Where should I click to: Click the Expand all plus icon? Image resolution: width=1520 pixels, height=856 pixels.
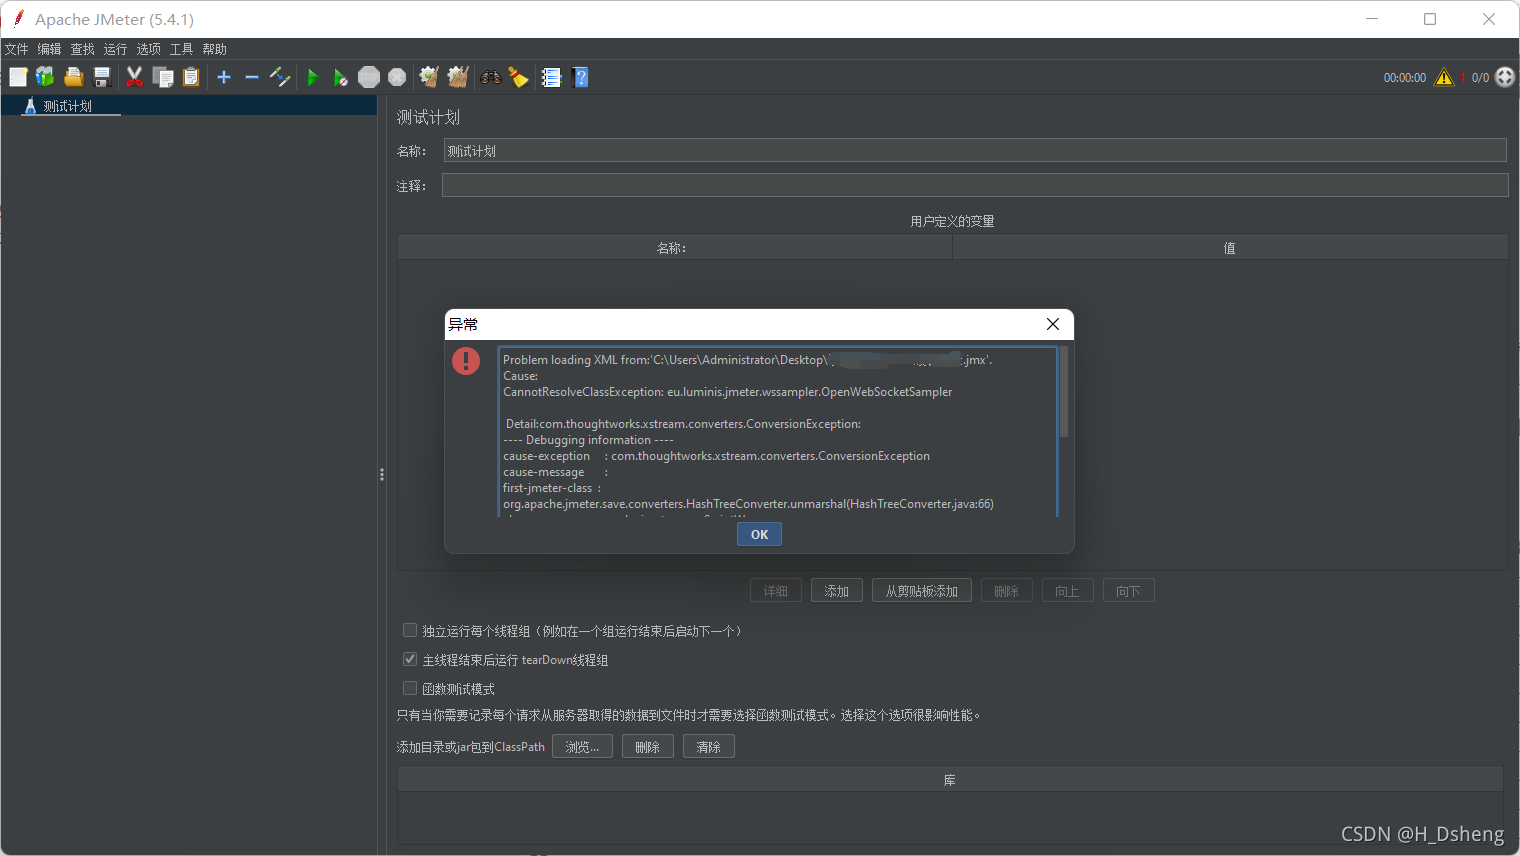pos(224,77)
